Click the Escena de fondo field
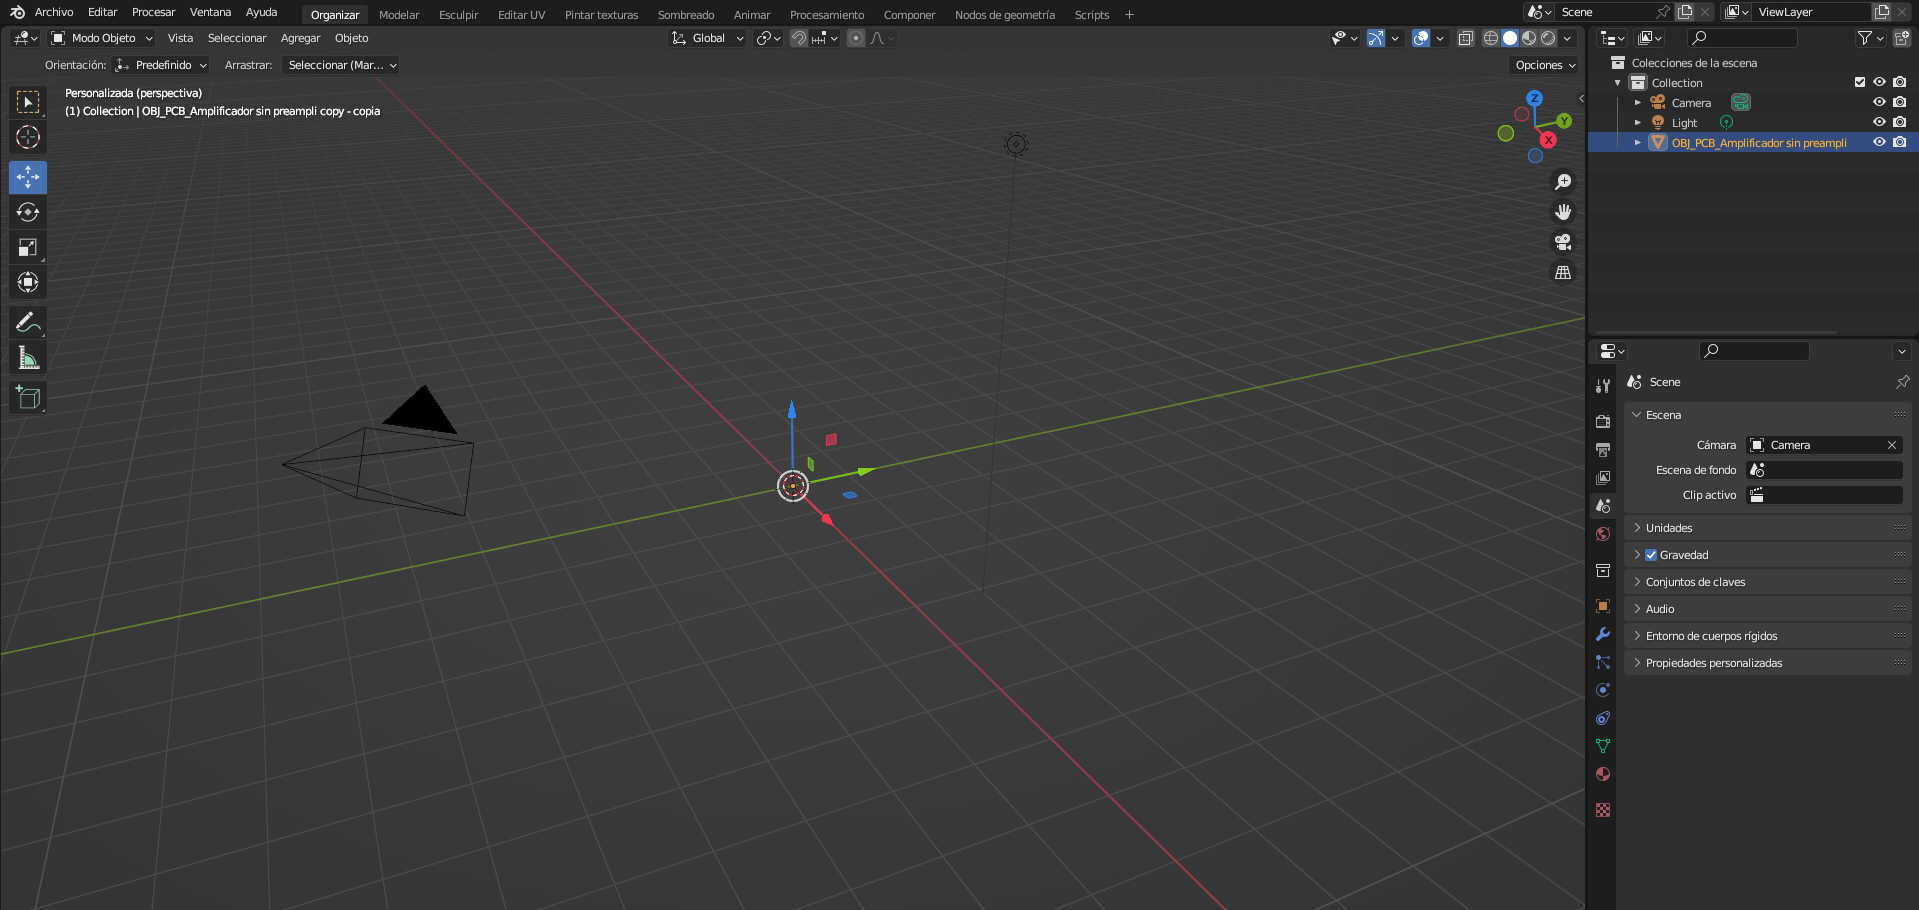Image resolution: width=1919 pixels, height=910 pixels. pos(1824,470)
